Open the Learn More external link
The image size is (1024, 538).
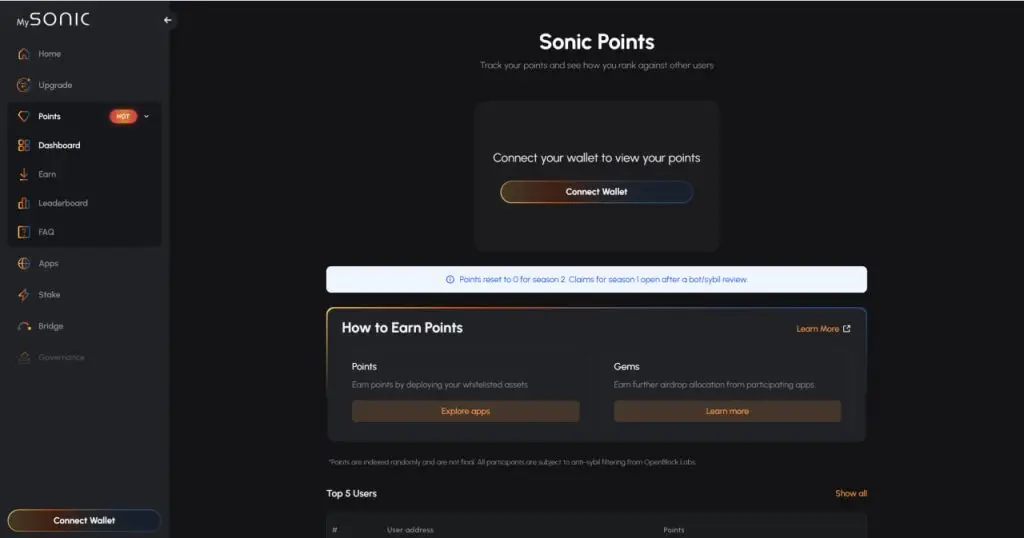tap(823, 329)
